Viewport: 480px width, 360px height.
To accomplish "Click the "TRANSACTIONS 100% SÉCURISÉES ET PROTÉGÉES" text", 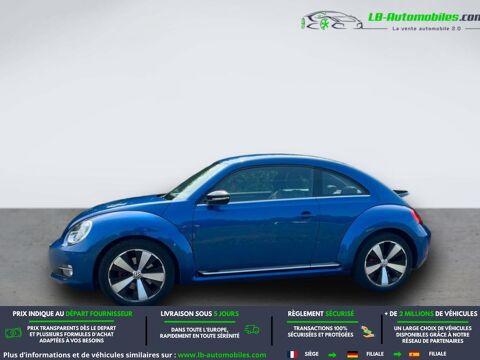I will tap(321, 332).
